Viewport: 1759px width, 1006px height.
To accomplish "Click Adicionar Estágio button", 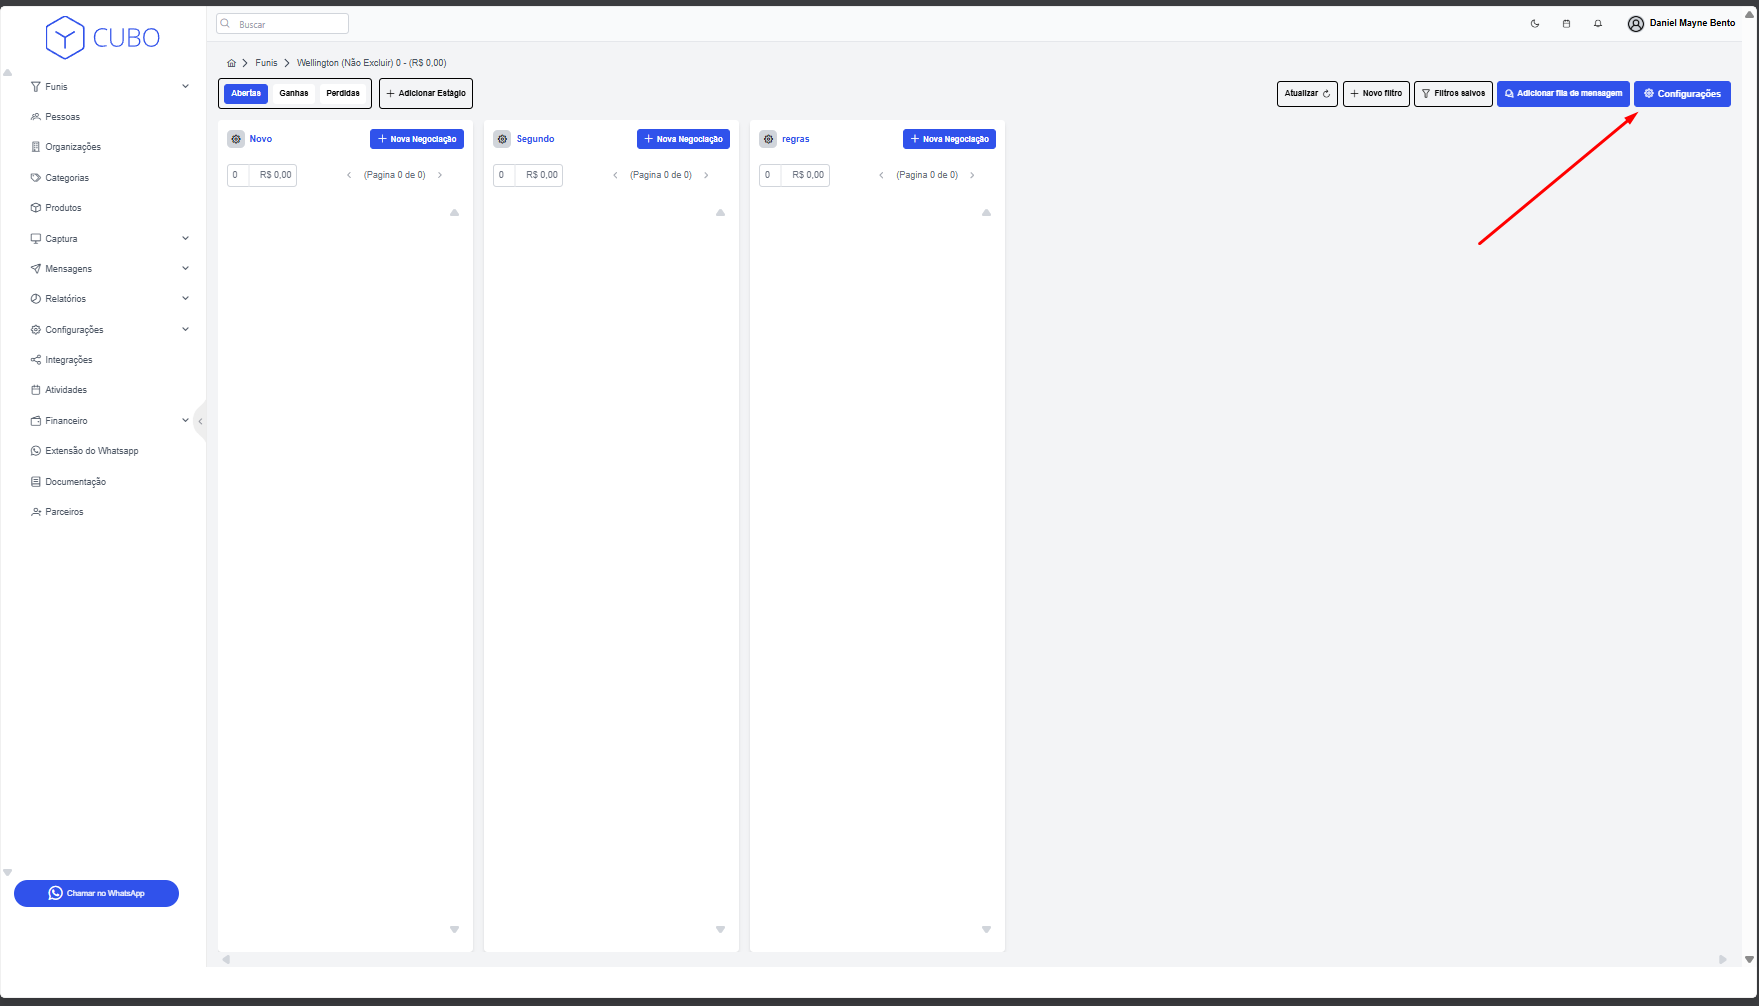I will (426, 94).
